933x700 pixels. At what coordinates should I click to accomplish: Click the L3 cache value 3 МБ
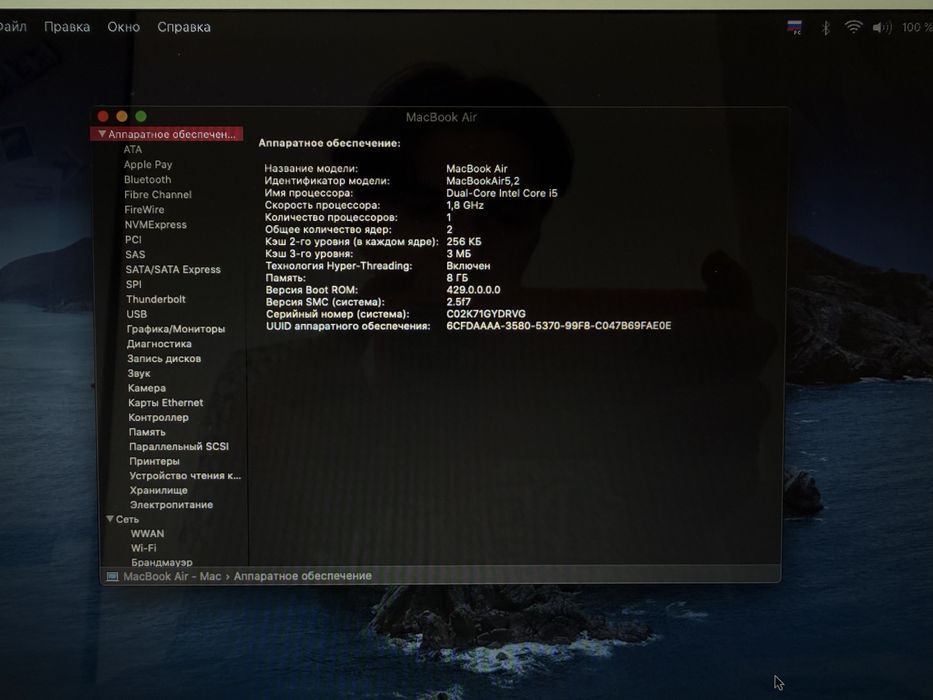458,254
